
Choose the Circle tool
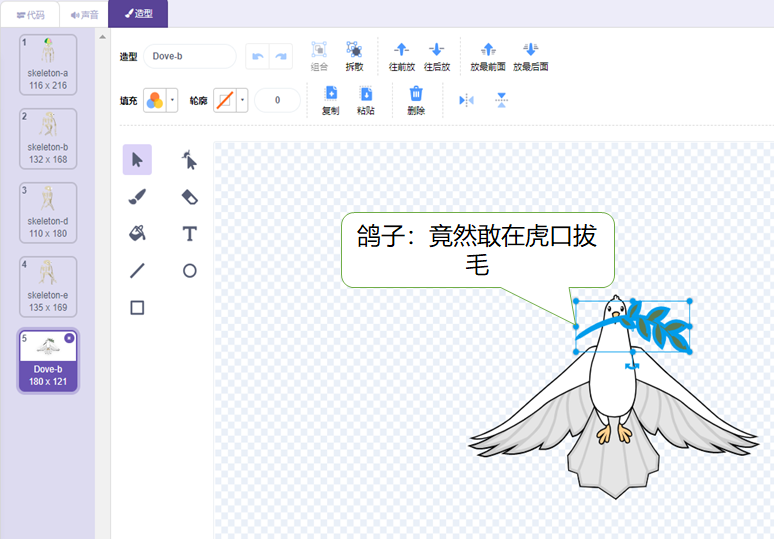190,270
